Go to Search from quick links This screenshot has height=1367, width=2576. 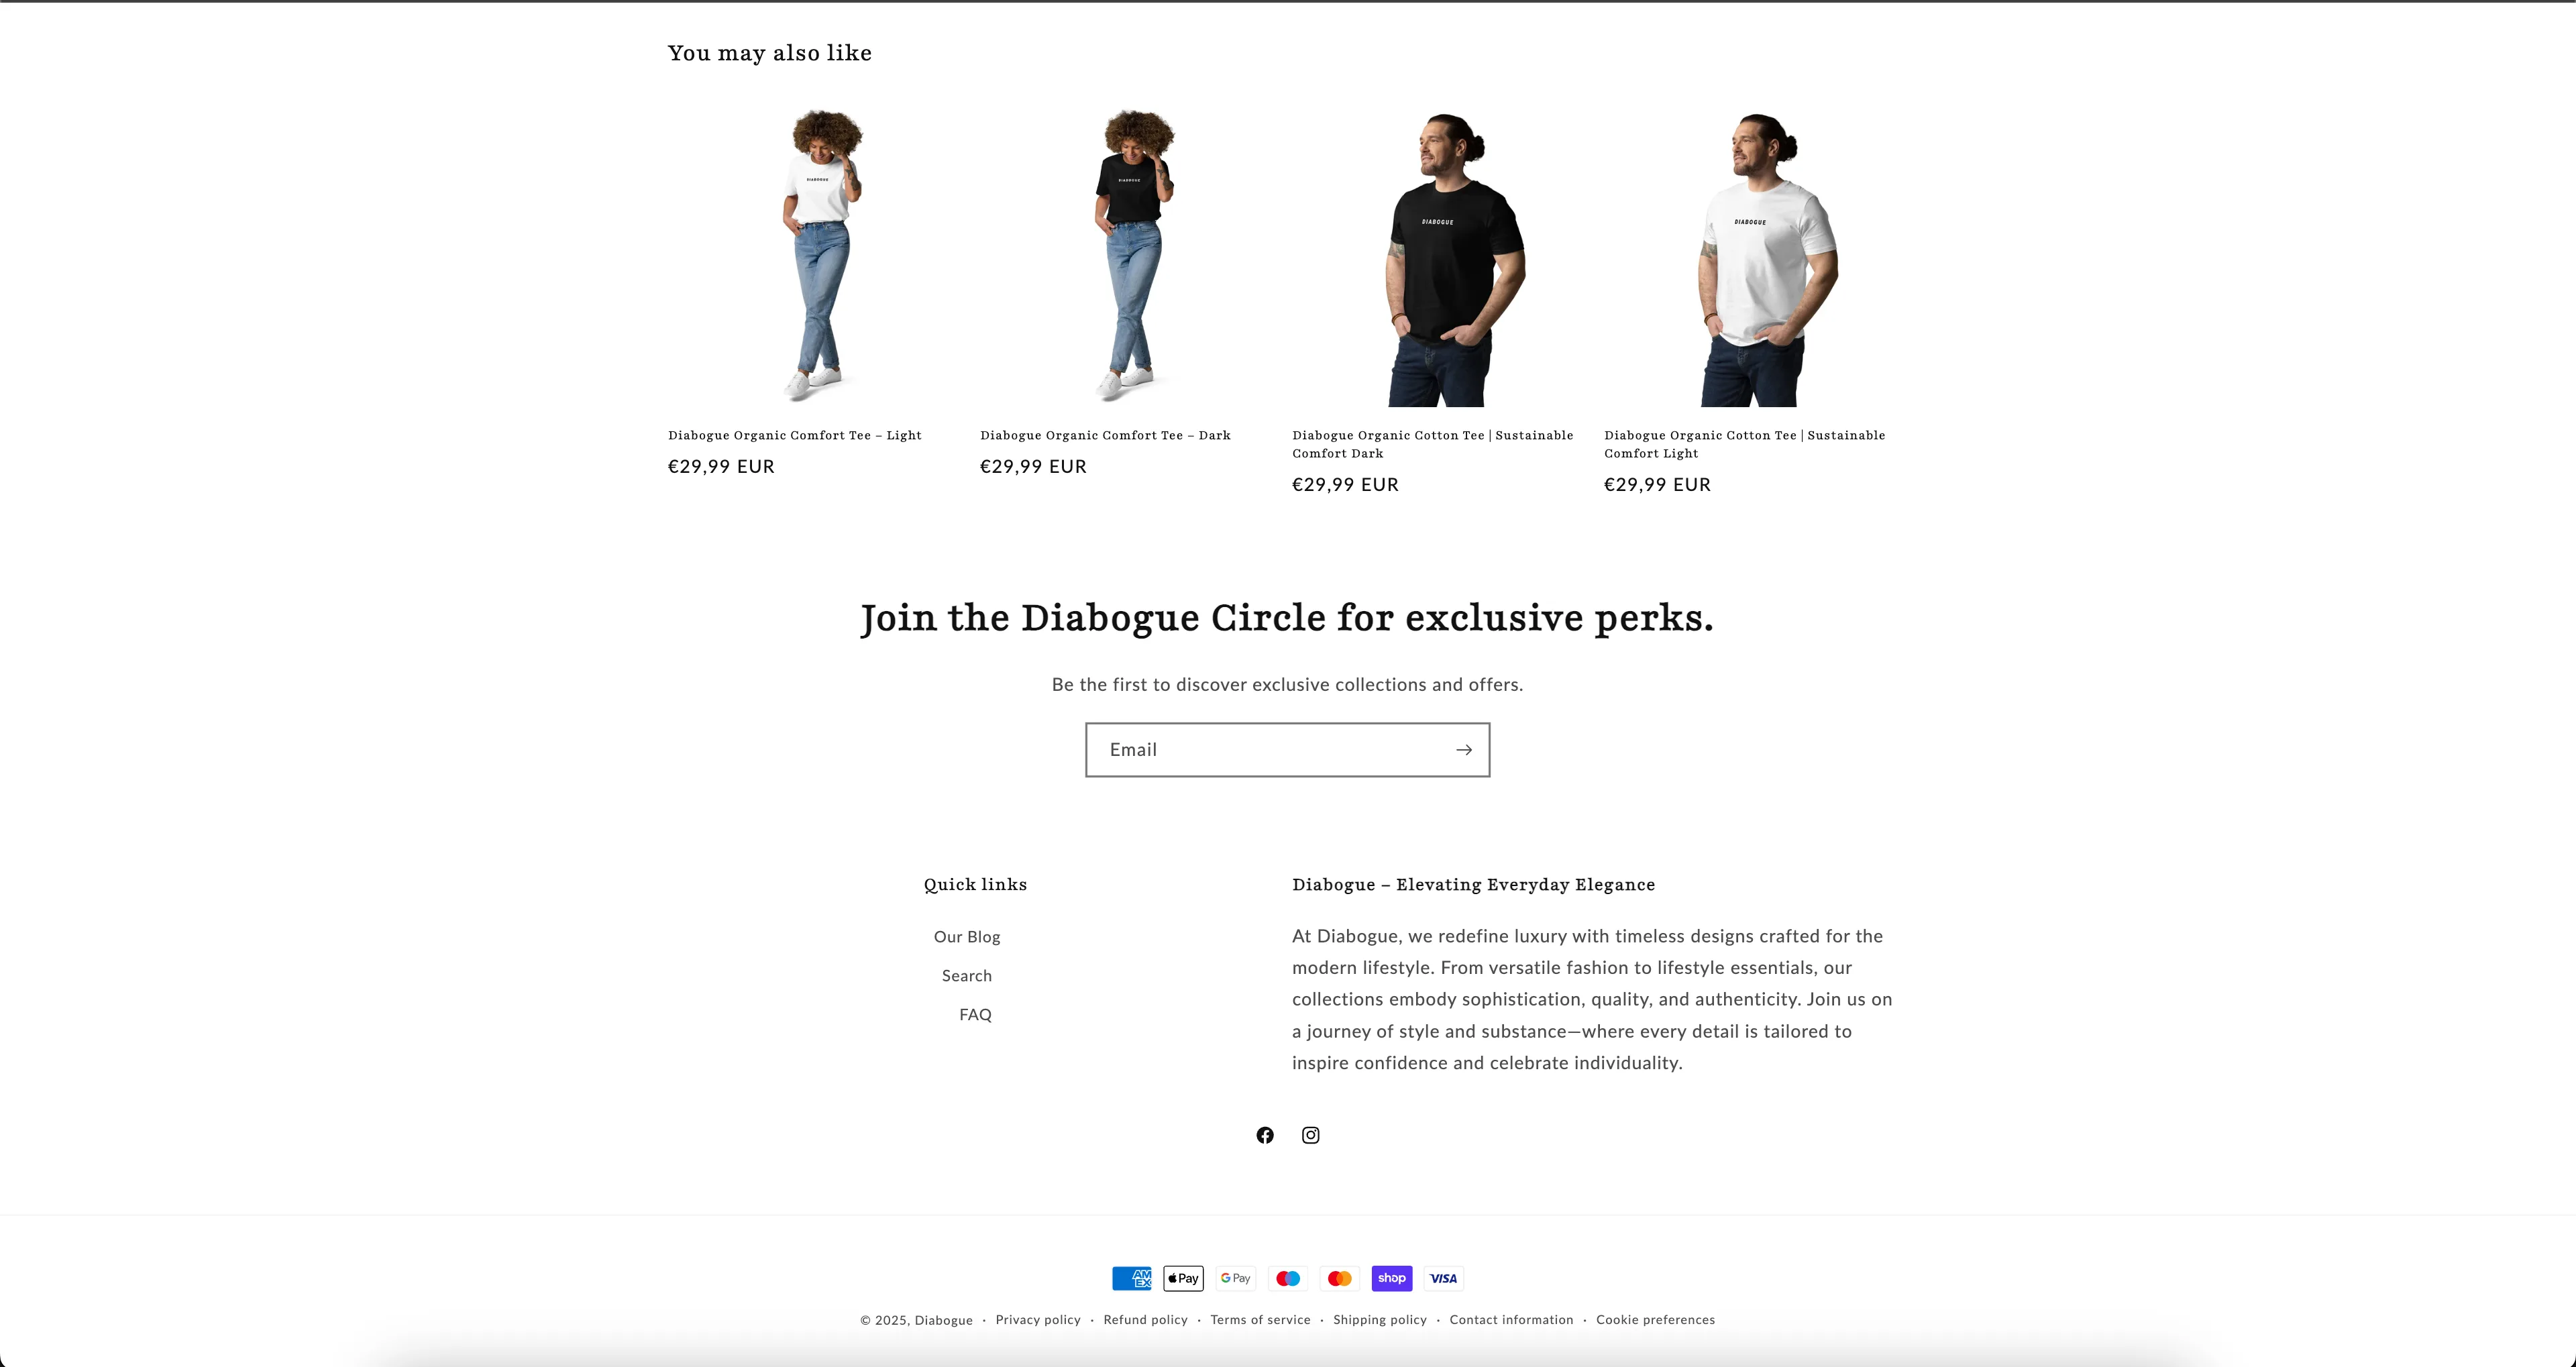click(x=967, y=976)
